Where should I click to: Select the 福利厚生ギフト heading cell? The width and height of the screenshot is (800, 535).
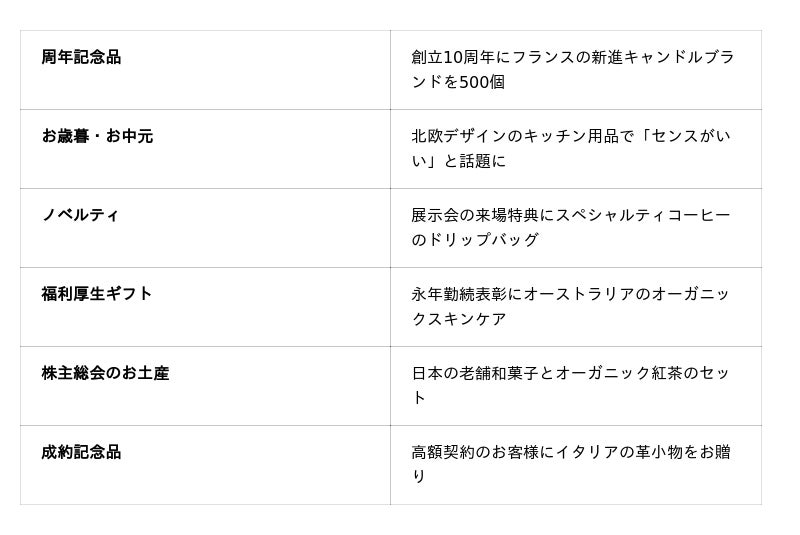(x=97, y=294)
